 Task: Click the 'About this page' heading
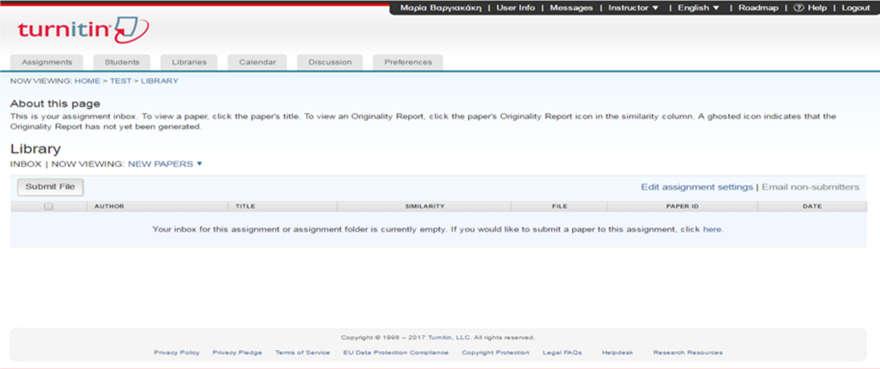[55, 104]
